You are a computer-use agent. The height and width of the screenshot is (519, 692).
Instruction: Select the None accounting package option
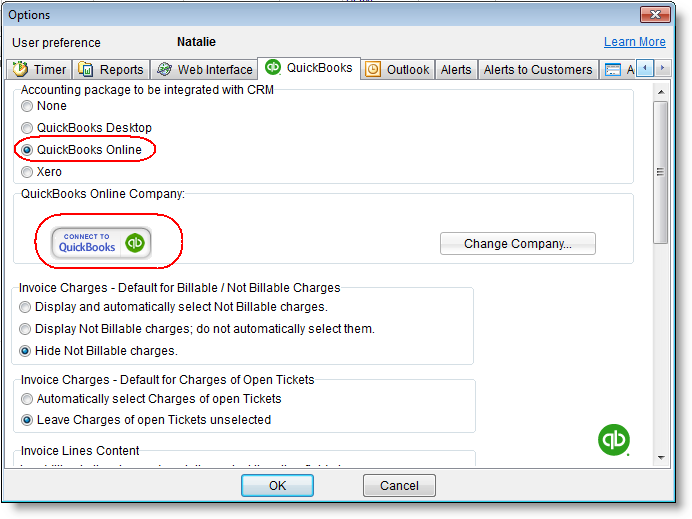coord(27,106)
